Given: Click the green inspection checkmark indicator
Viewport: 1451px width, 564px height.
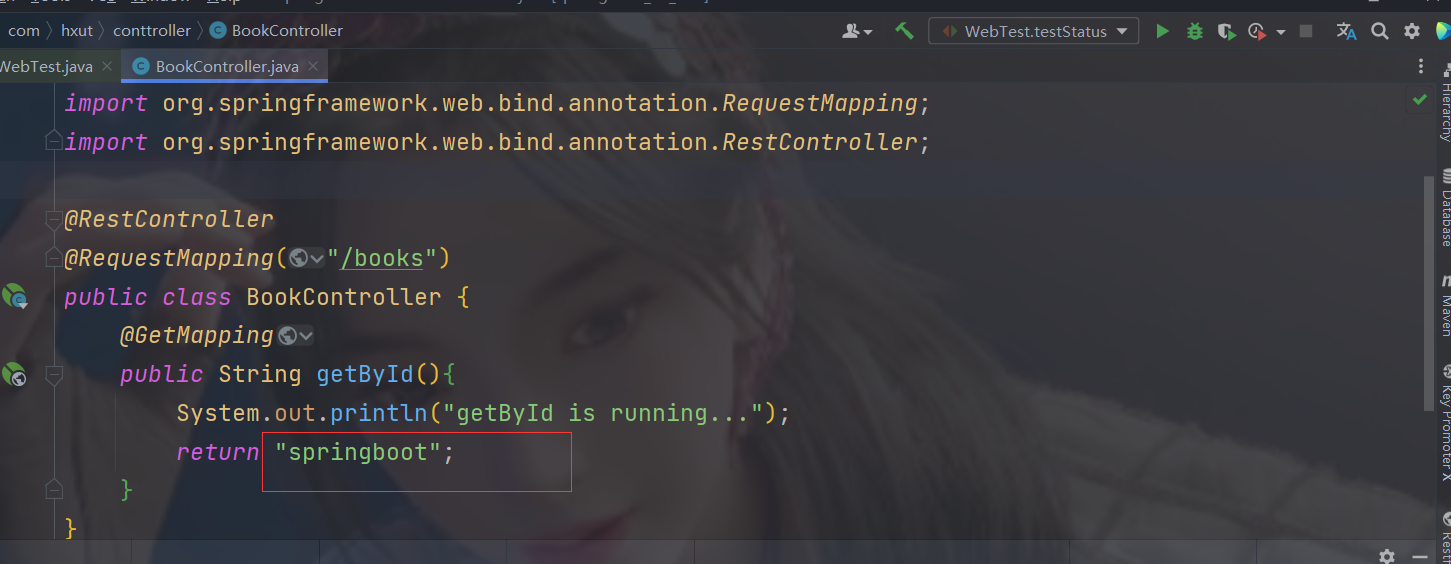Looking at the screenshot, I should point(1419,99).
